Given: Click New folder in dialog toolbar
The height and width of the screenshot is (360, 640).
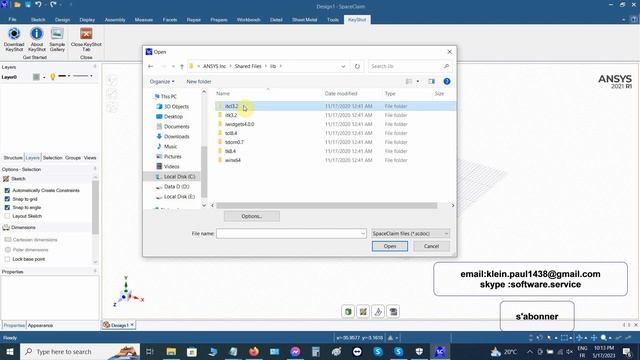Looking at the screenshot, I should click(x=199, y=82).
